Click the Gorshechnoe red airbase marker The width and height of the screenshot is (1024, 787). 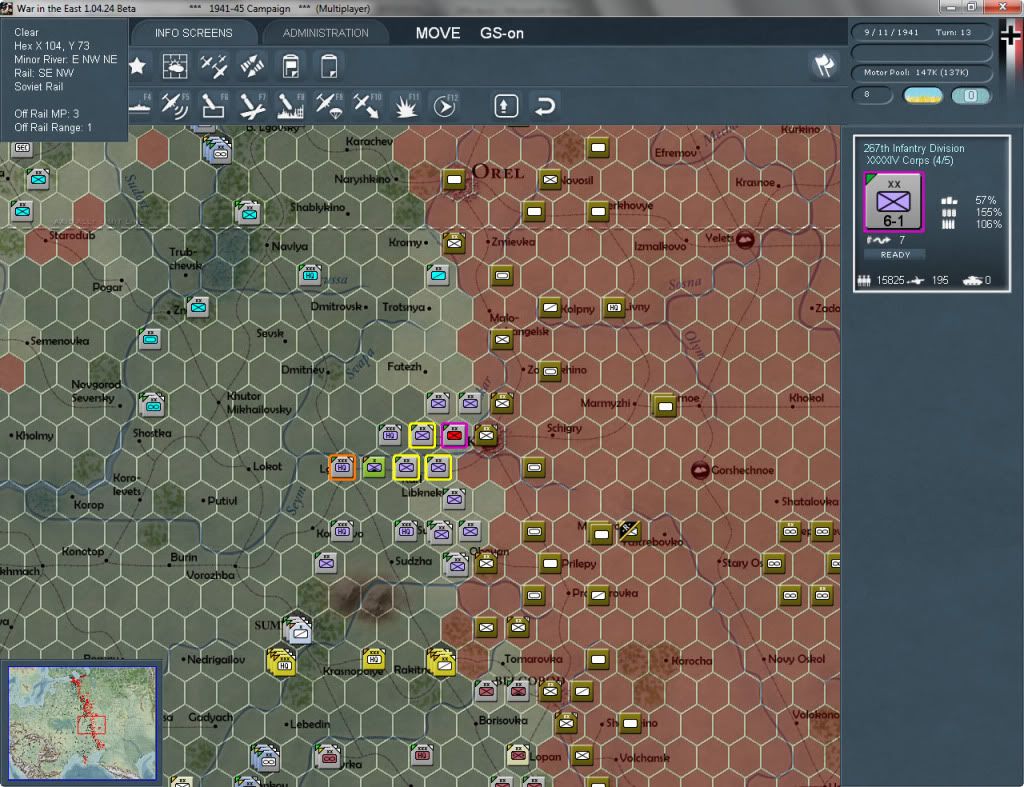click(700, 470)
